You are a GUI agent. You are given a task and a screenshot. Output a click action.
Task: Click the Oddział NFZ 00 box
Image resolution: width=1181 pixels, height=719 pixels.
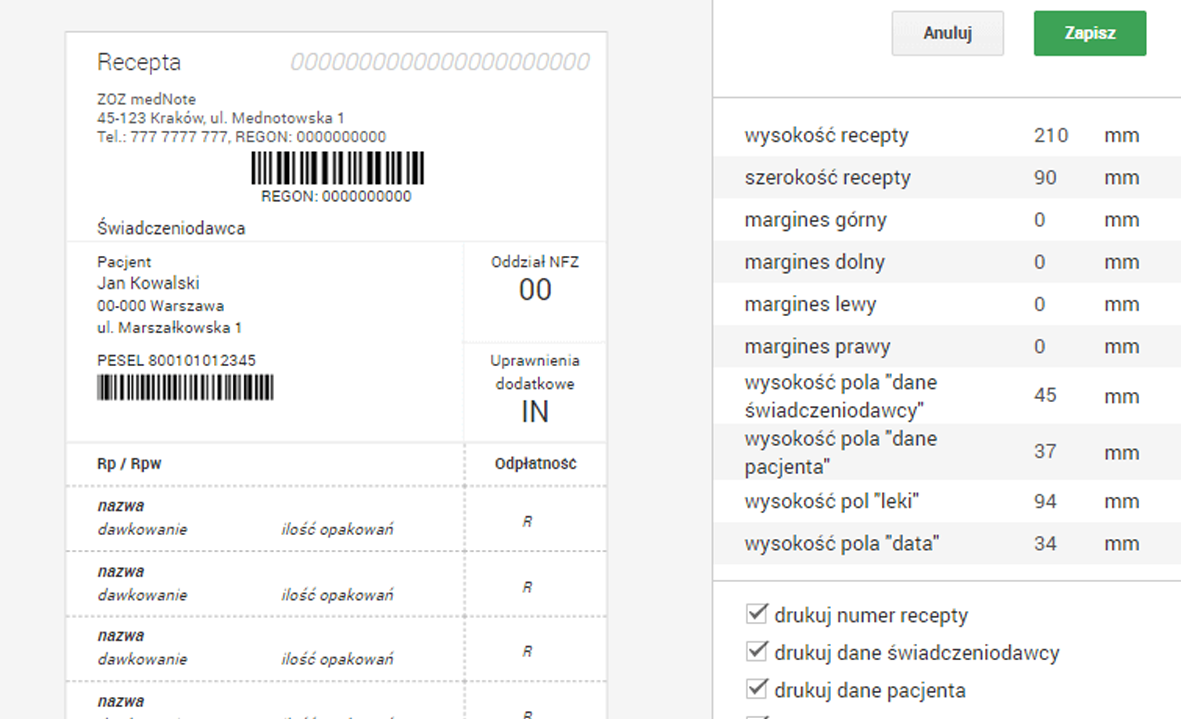point(535,292)
